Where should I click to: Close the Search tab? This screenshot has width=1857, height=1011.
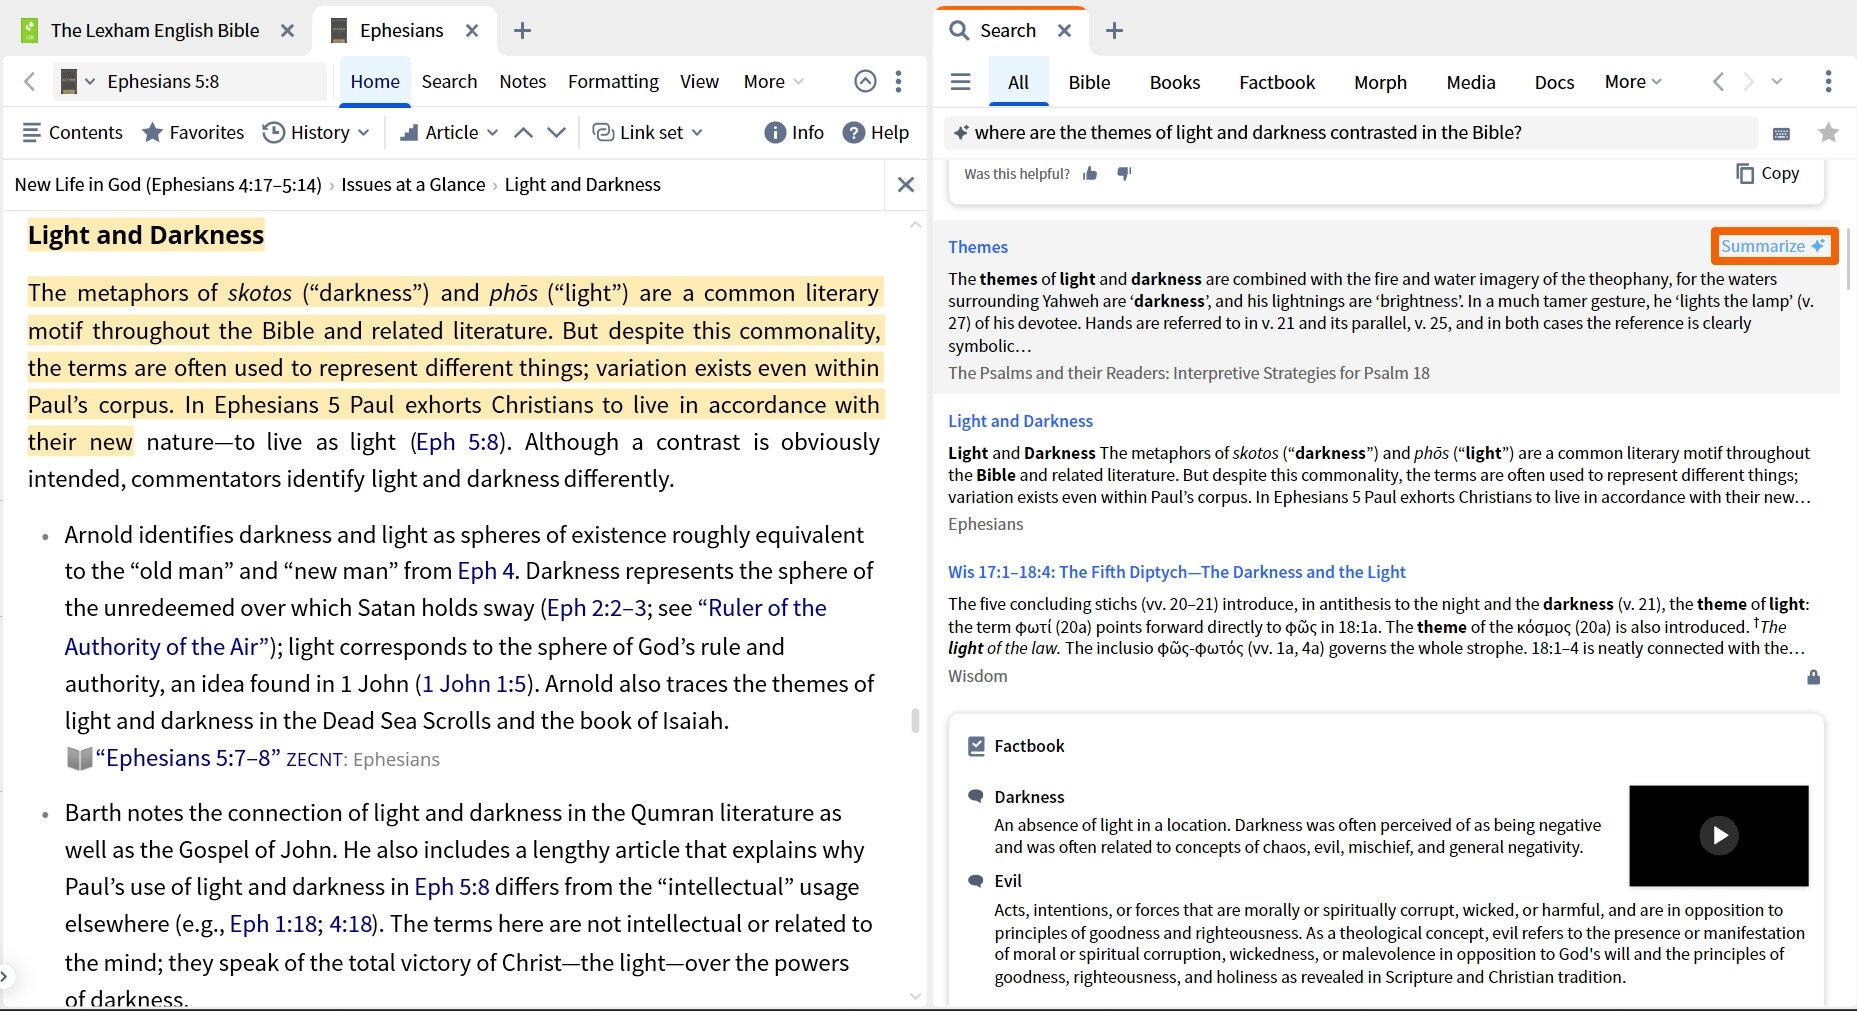1064,31
